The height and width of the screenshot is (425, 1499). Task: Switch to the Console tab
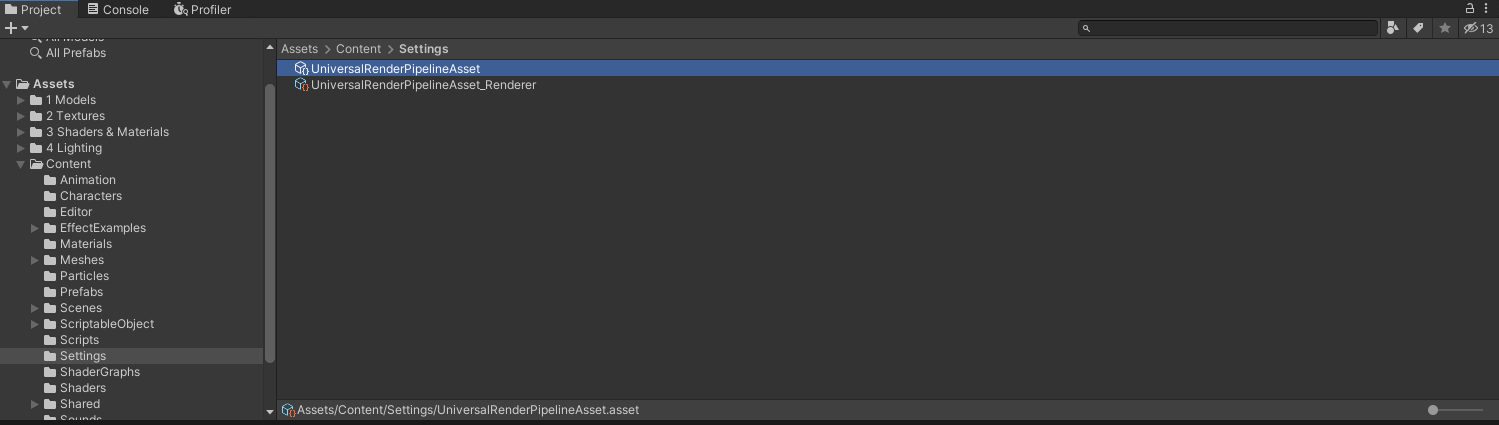tap(117, 10)
